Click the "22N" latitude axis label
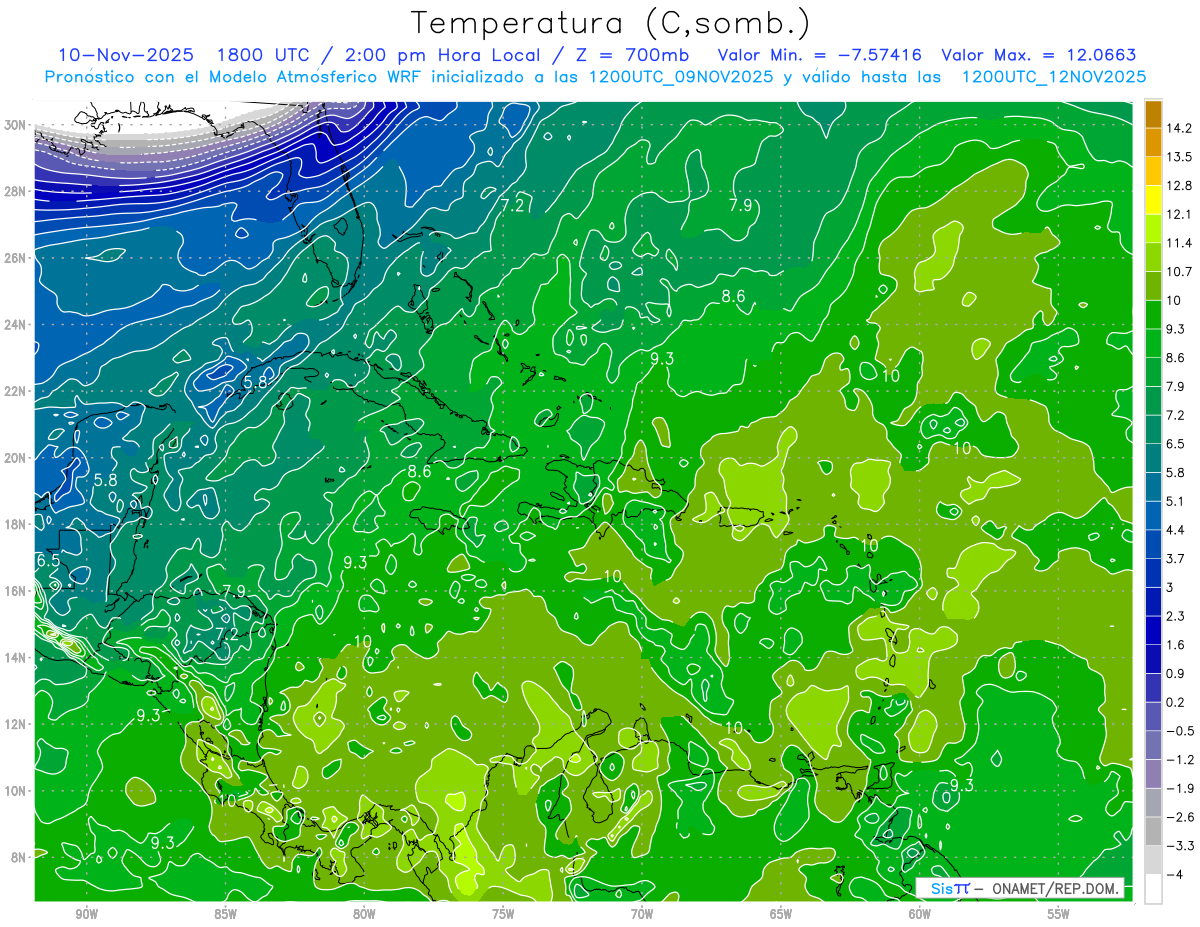The image size is (1200, 927). point(16,391)
